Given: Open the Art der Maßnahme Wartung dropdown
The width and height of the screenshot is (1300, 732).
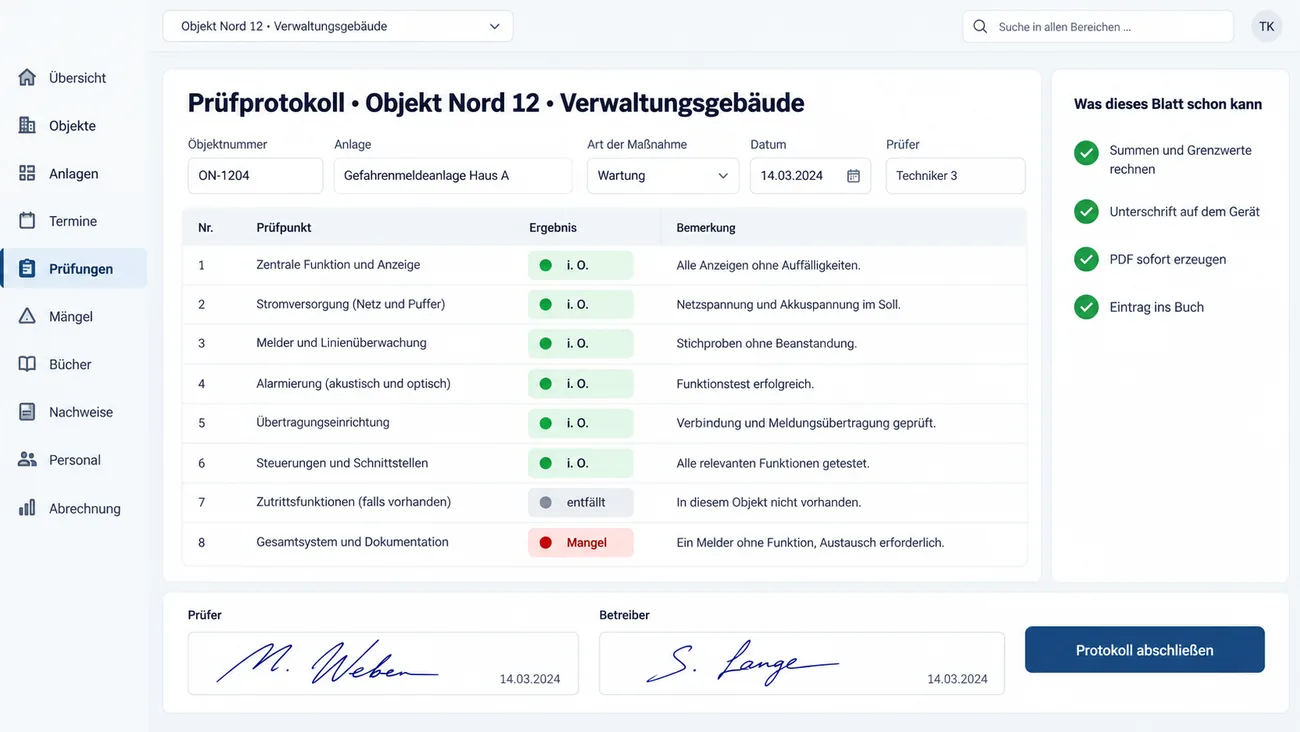Looking at the screenshot, I should 663,175.
